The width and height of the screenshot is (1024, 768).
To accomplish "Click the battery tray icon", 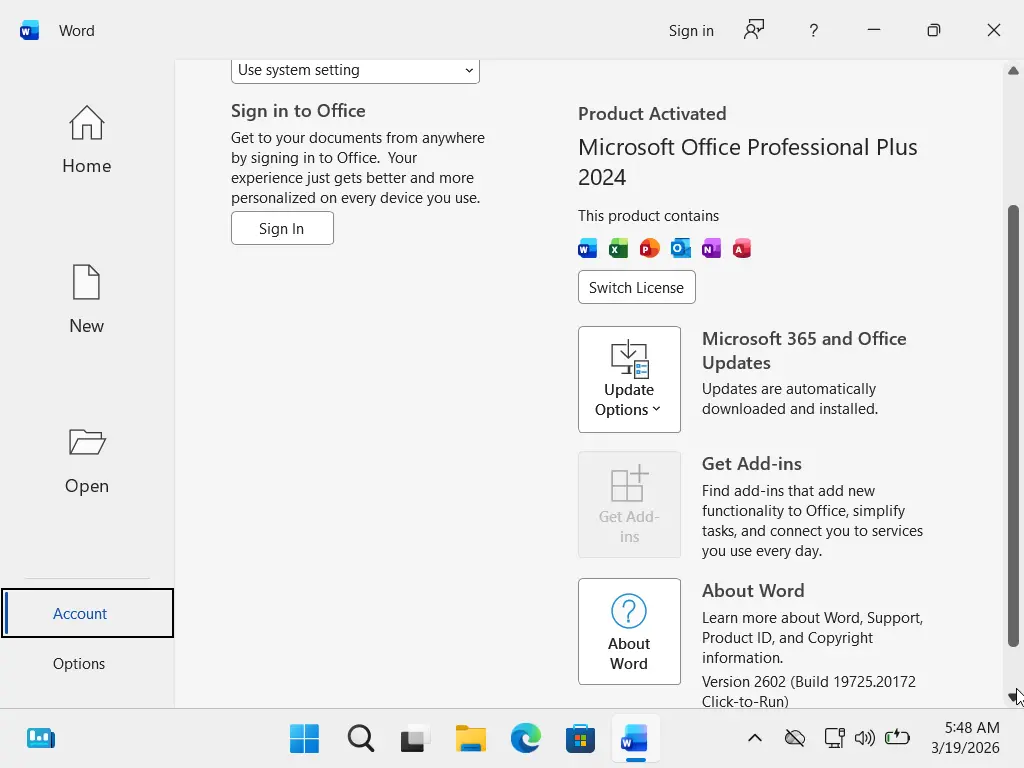I will click(897, 738).
